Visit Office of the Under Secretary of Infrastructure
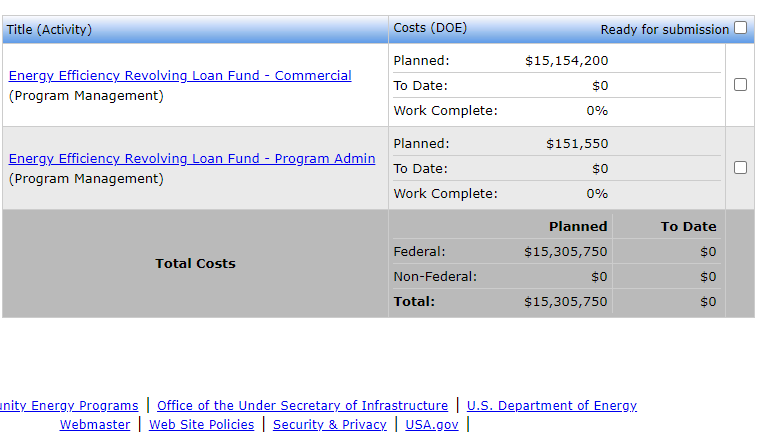Viewport: 767px width, 443px height. [302, 406]
